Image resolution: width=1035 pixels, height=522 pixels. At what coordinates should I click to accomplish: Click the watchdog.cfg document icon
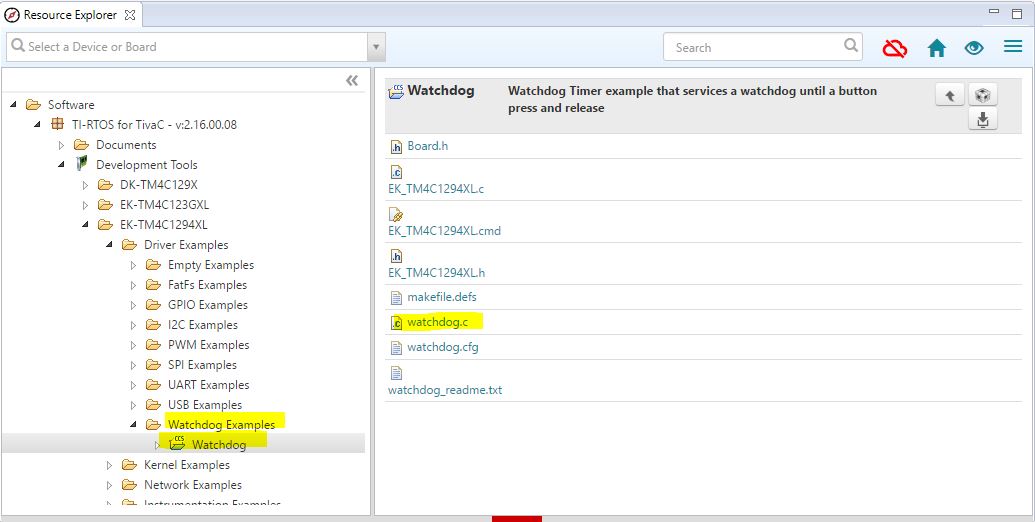tap(396, 347)
